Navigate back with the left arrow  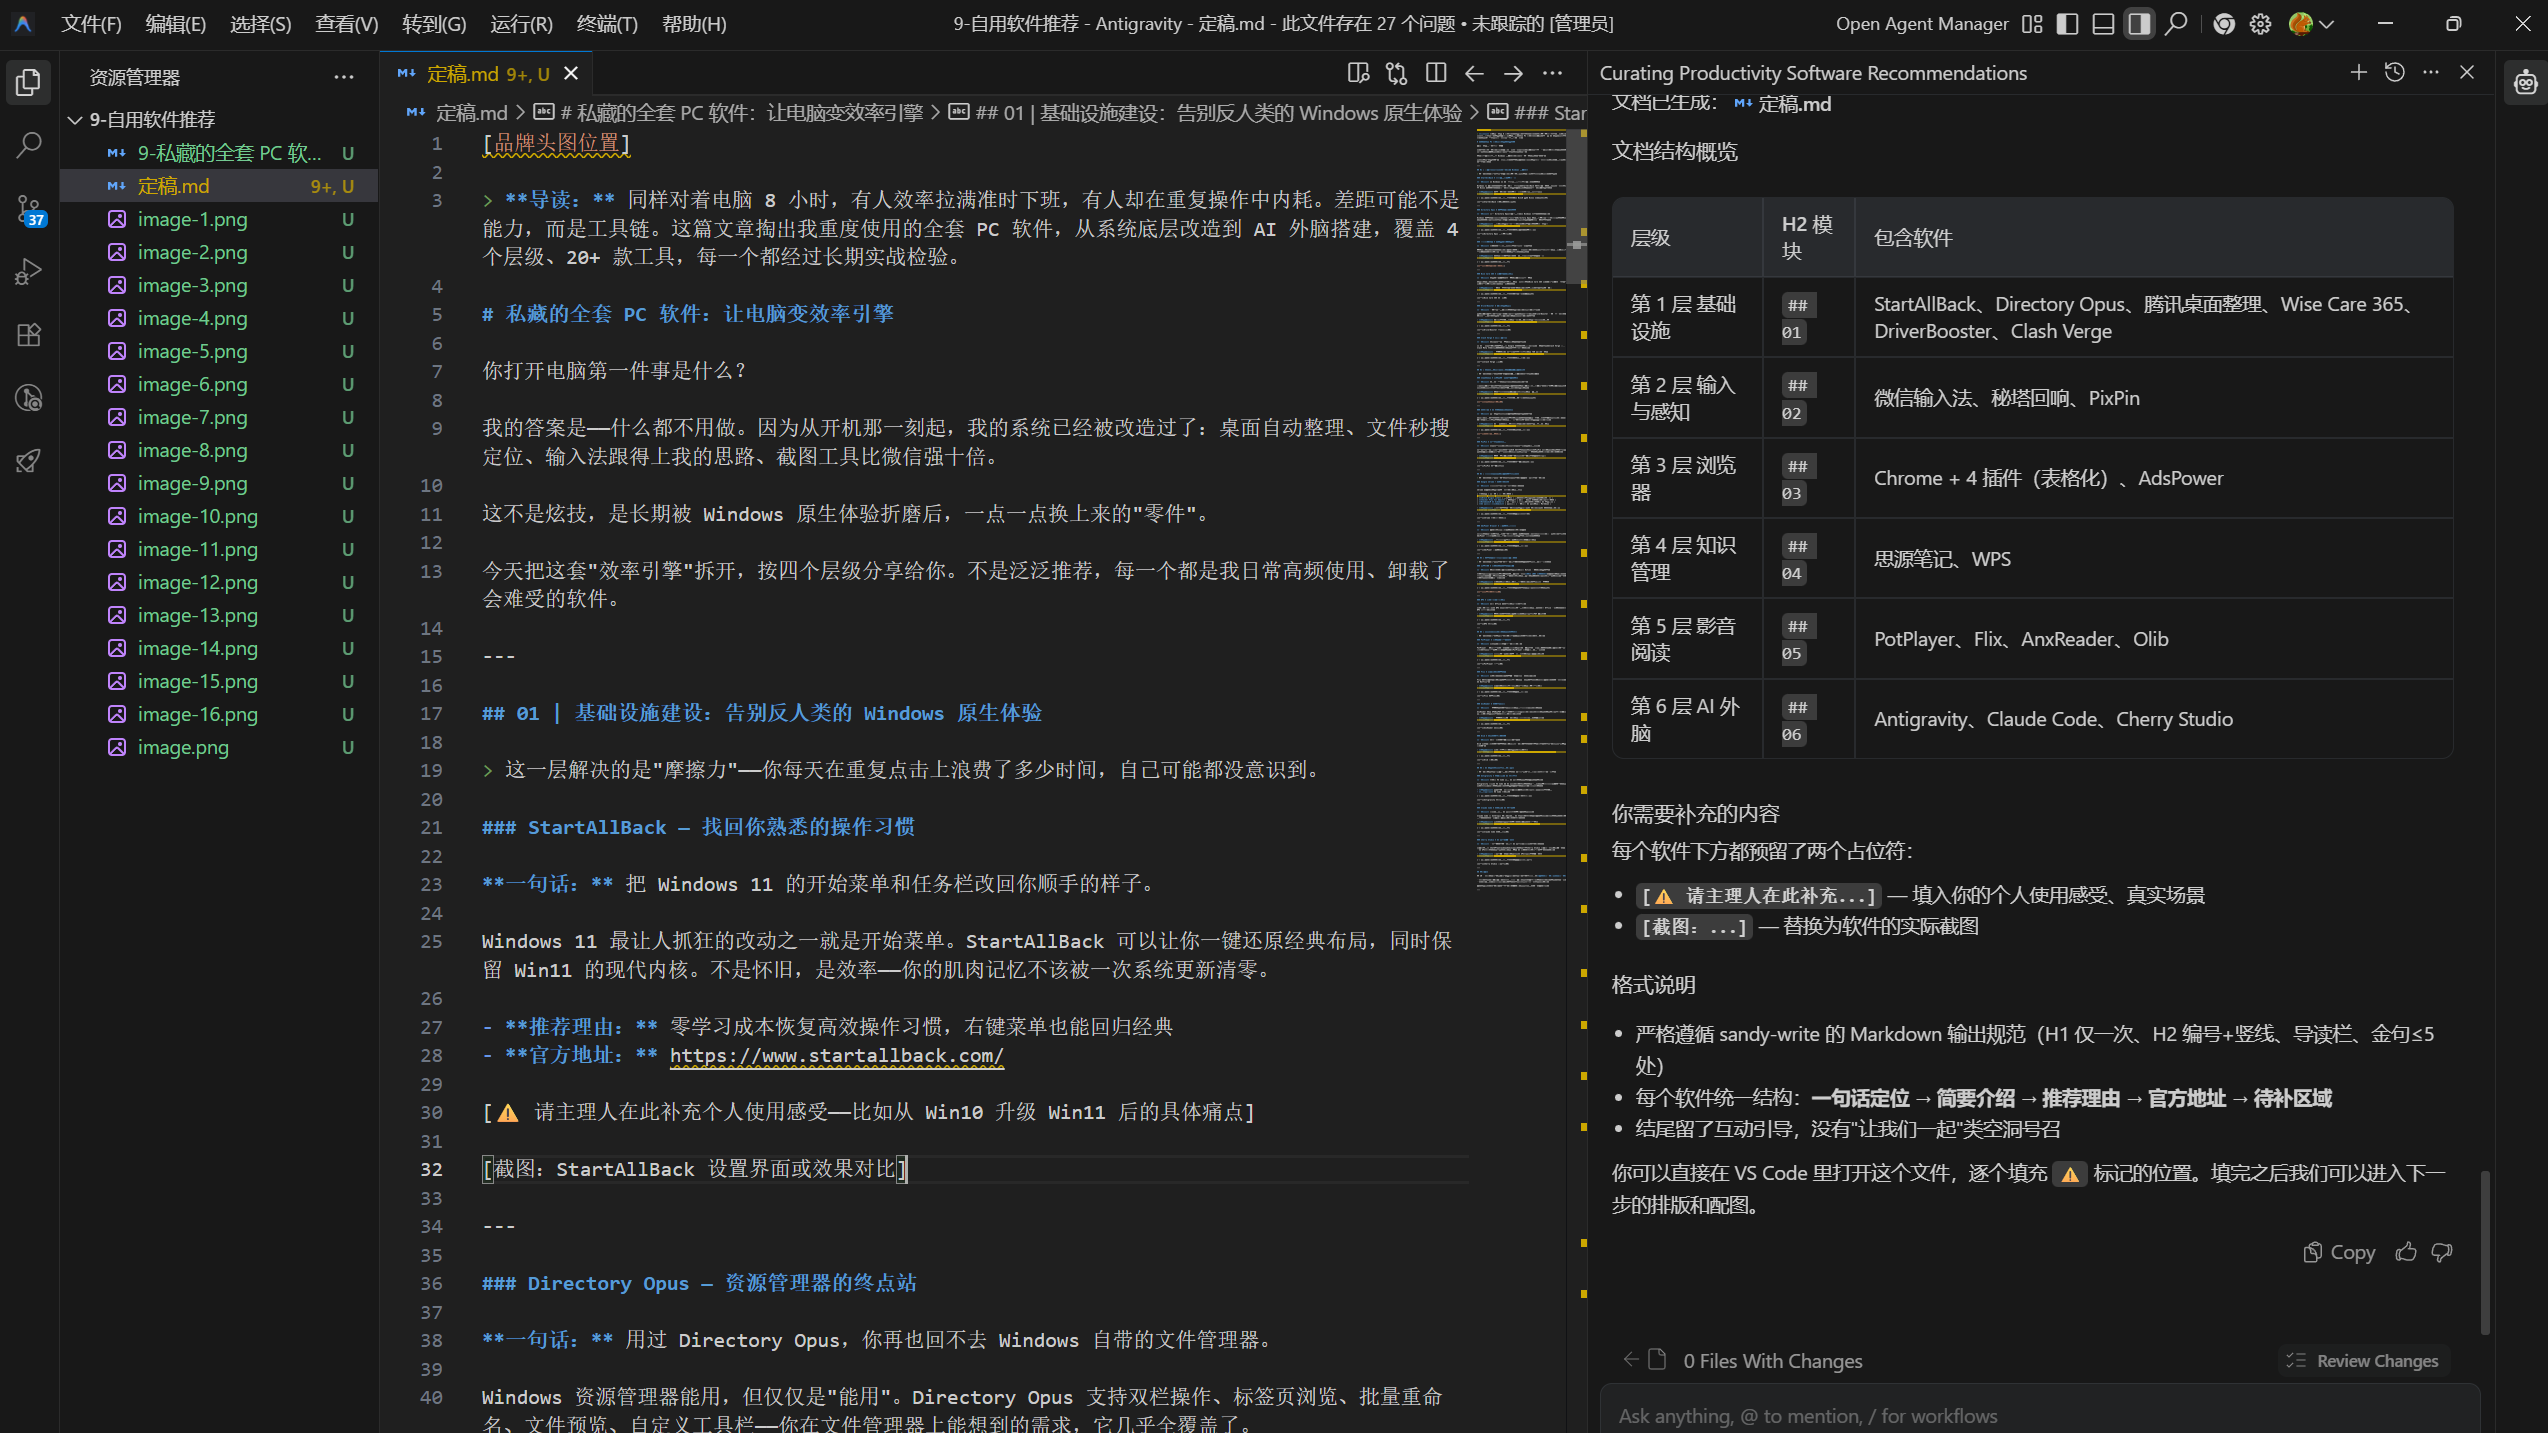tap(1474, 73)
